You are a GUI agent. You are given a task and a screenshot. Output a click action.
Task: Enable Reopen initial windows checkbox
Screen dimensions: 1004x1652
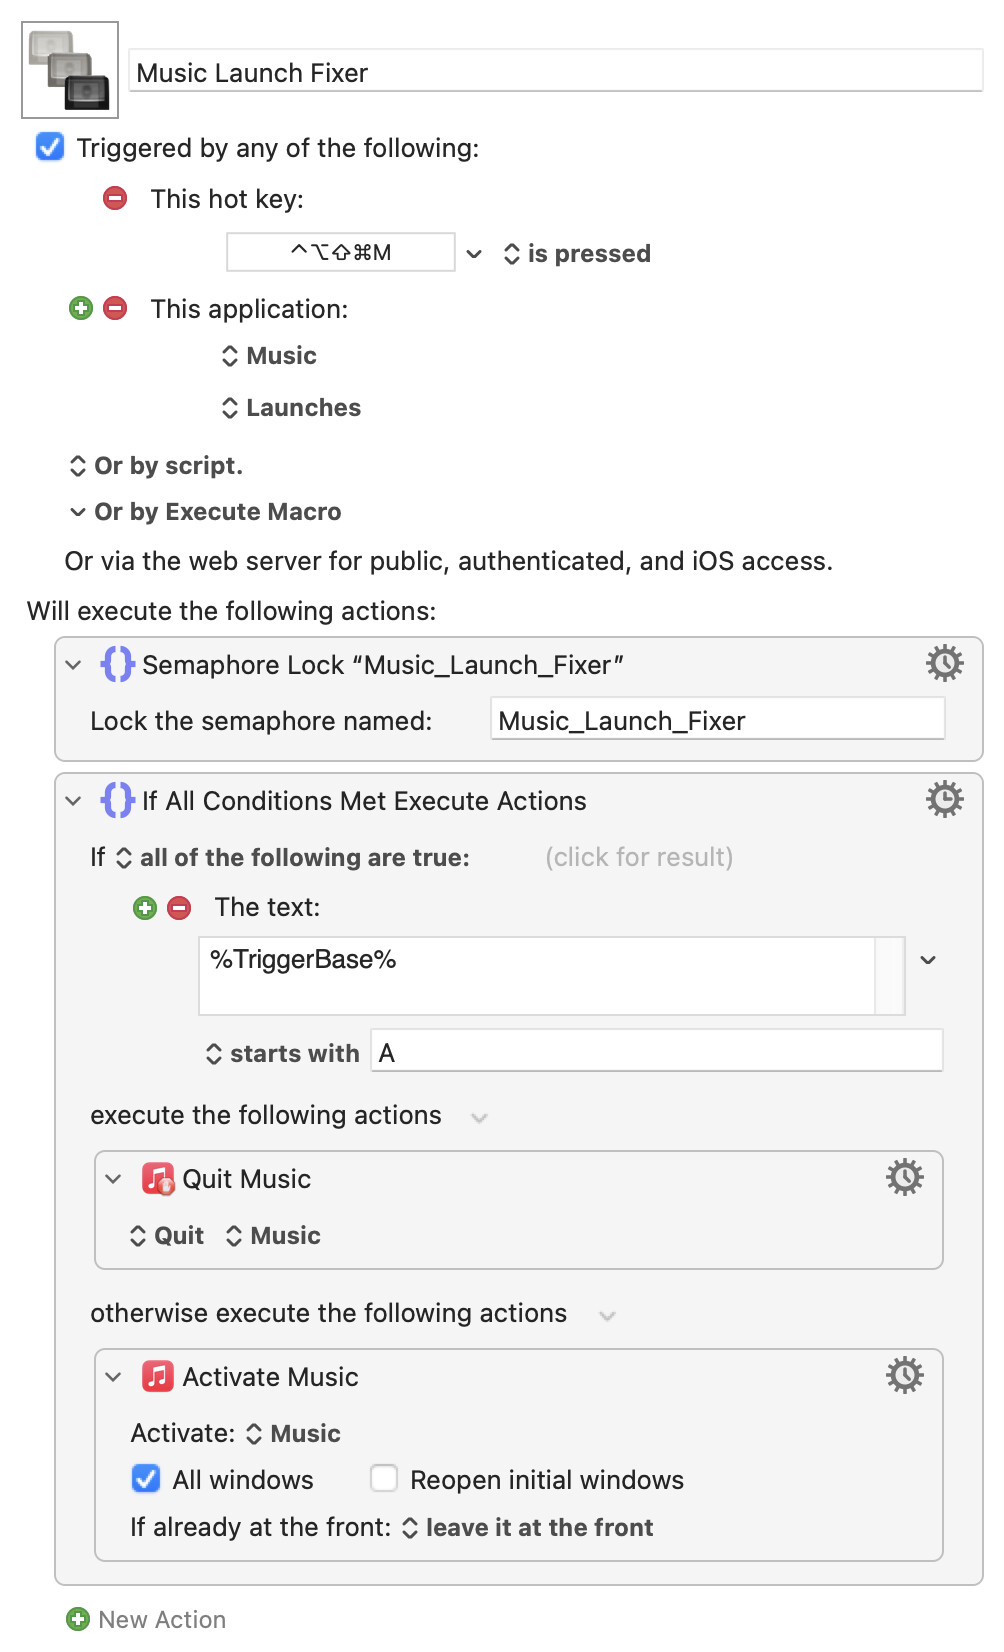click(384, 1478)
